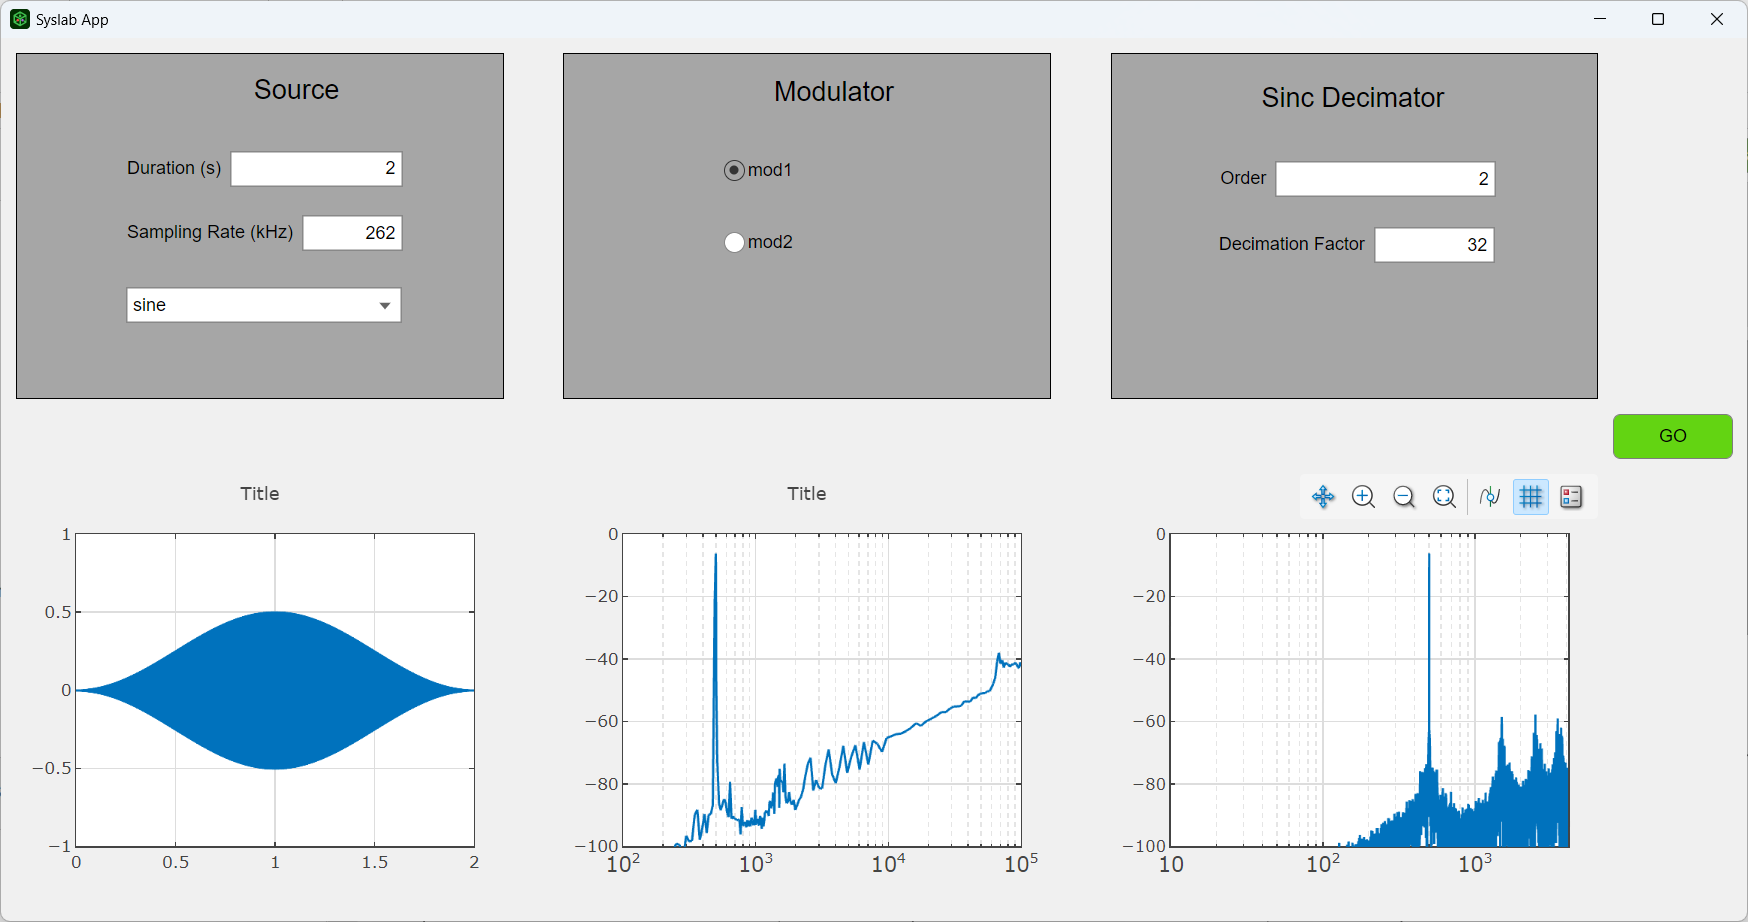
Task: Toggle the grid lines icon
Action: pos(1531,497)
